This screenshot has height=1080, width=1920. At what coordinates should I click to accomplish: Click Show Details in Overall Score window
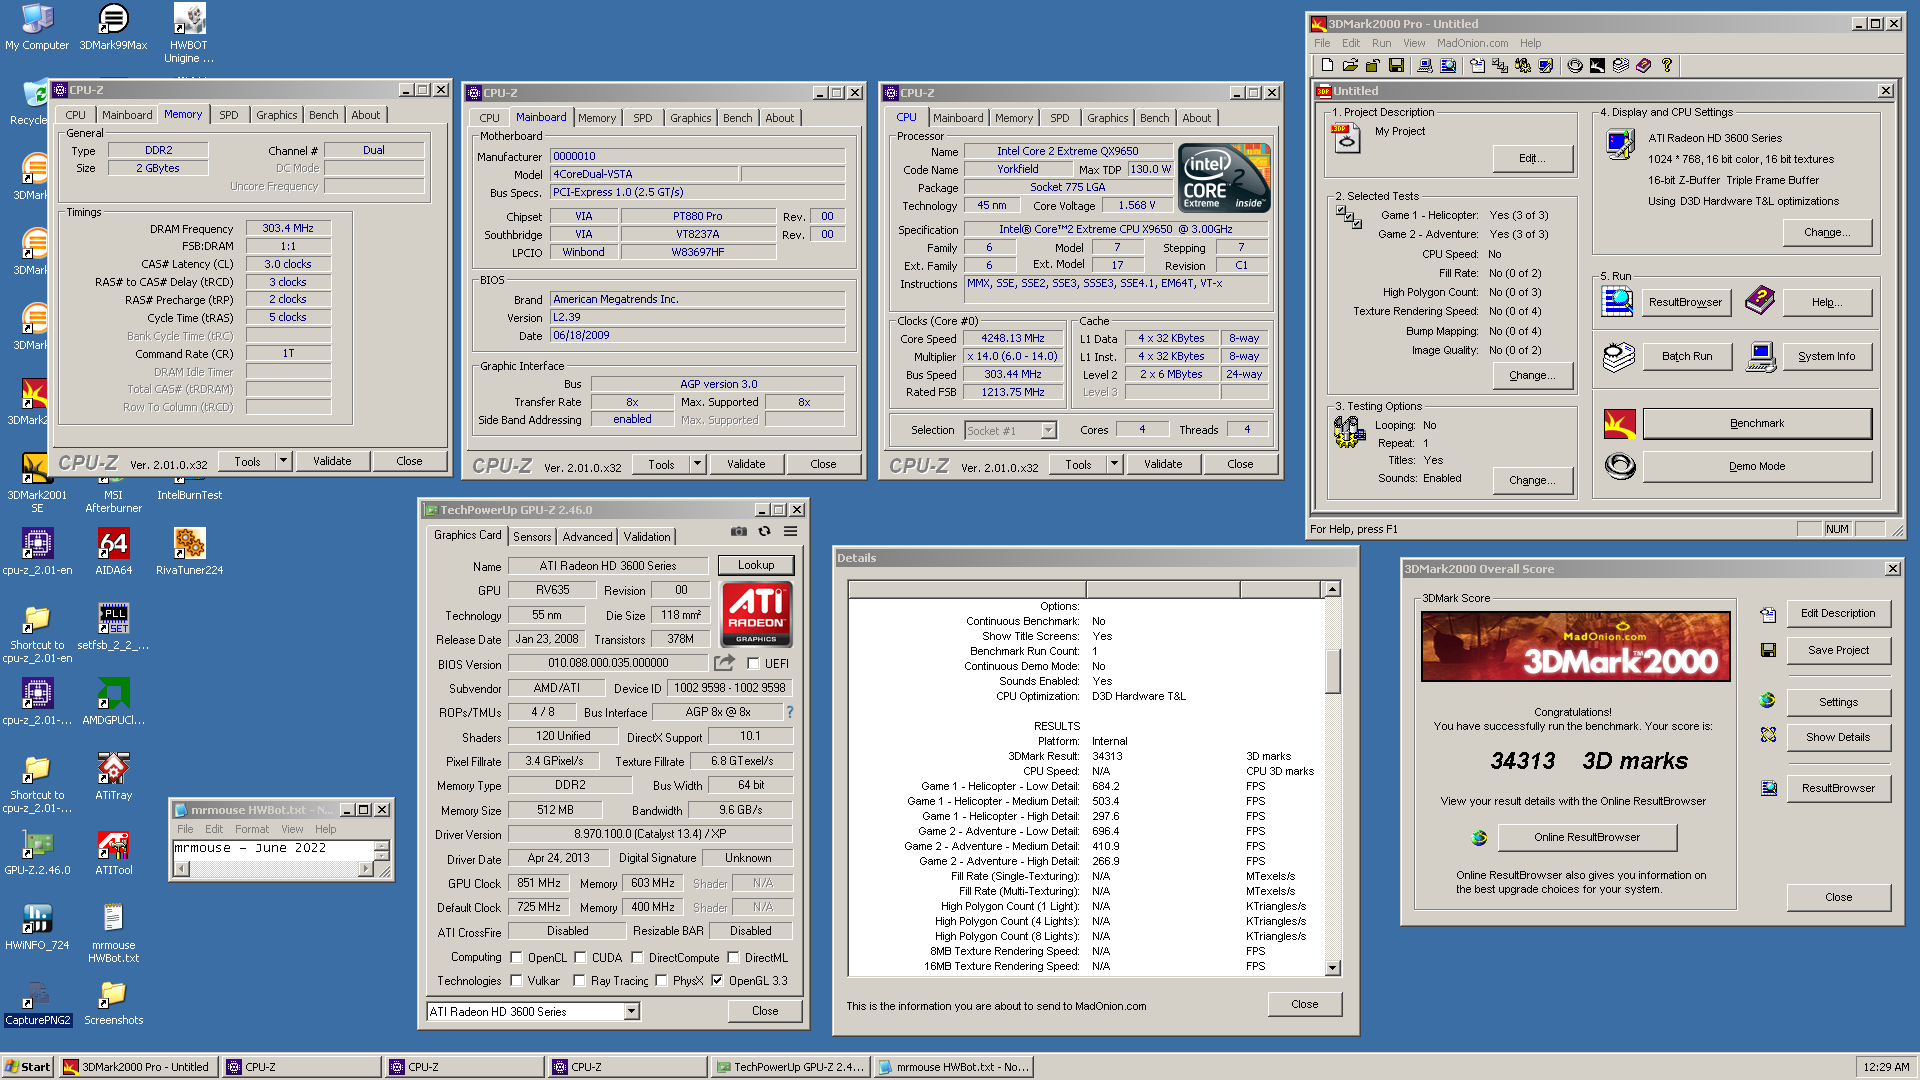pos(1838,737)
